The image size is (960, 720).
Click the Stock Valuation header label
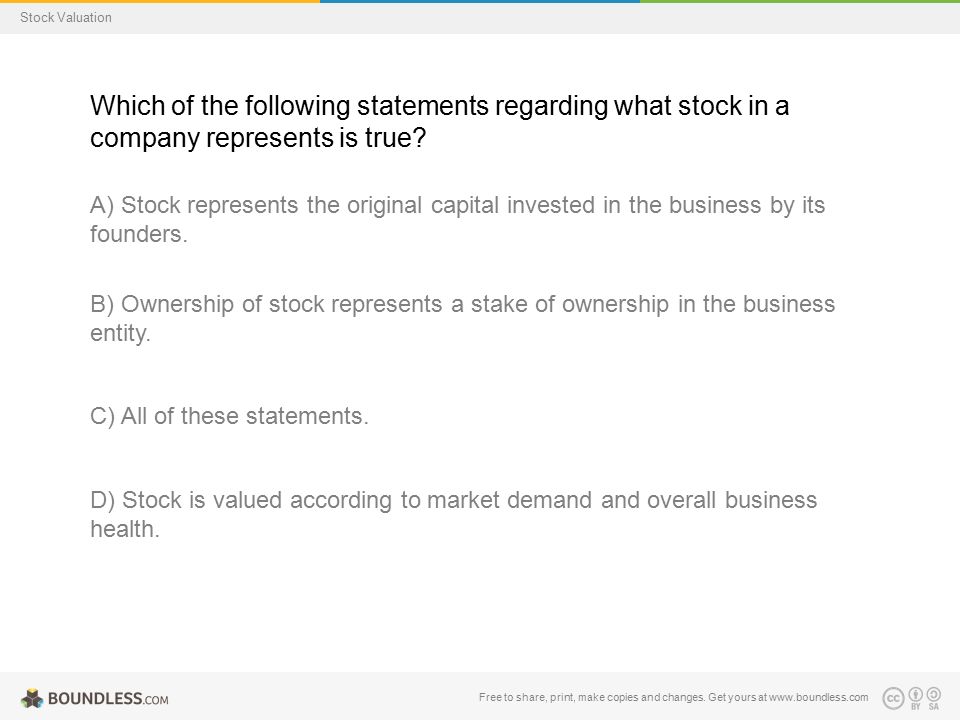click(66, 17)
